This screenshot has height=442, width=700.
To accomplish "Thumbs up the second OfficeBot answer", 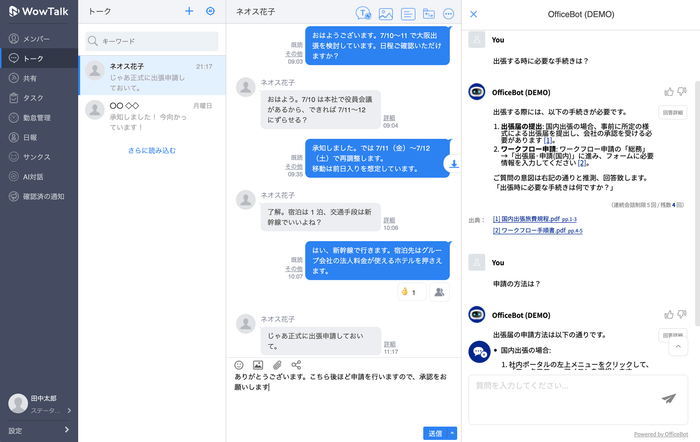I will coord(669,315).
